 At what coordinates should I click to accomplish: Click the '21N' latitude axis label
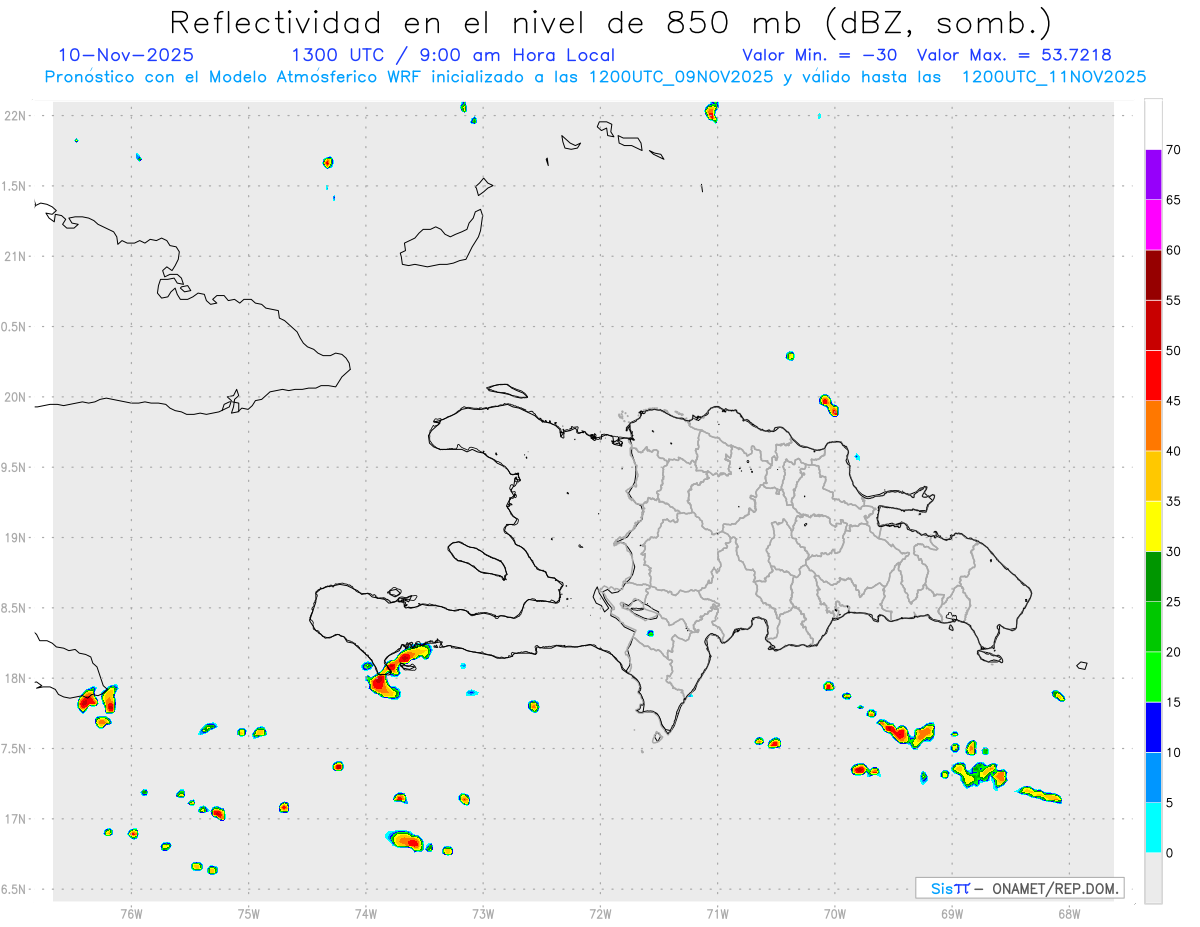(x=16, y=256)
